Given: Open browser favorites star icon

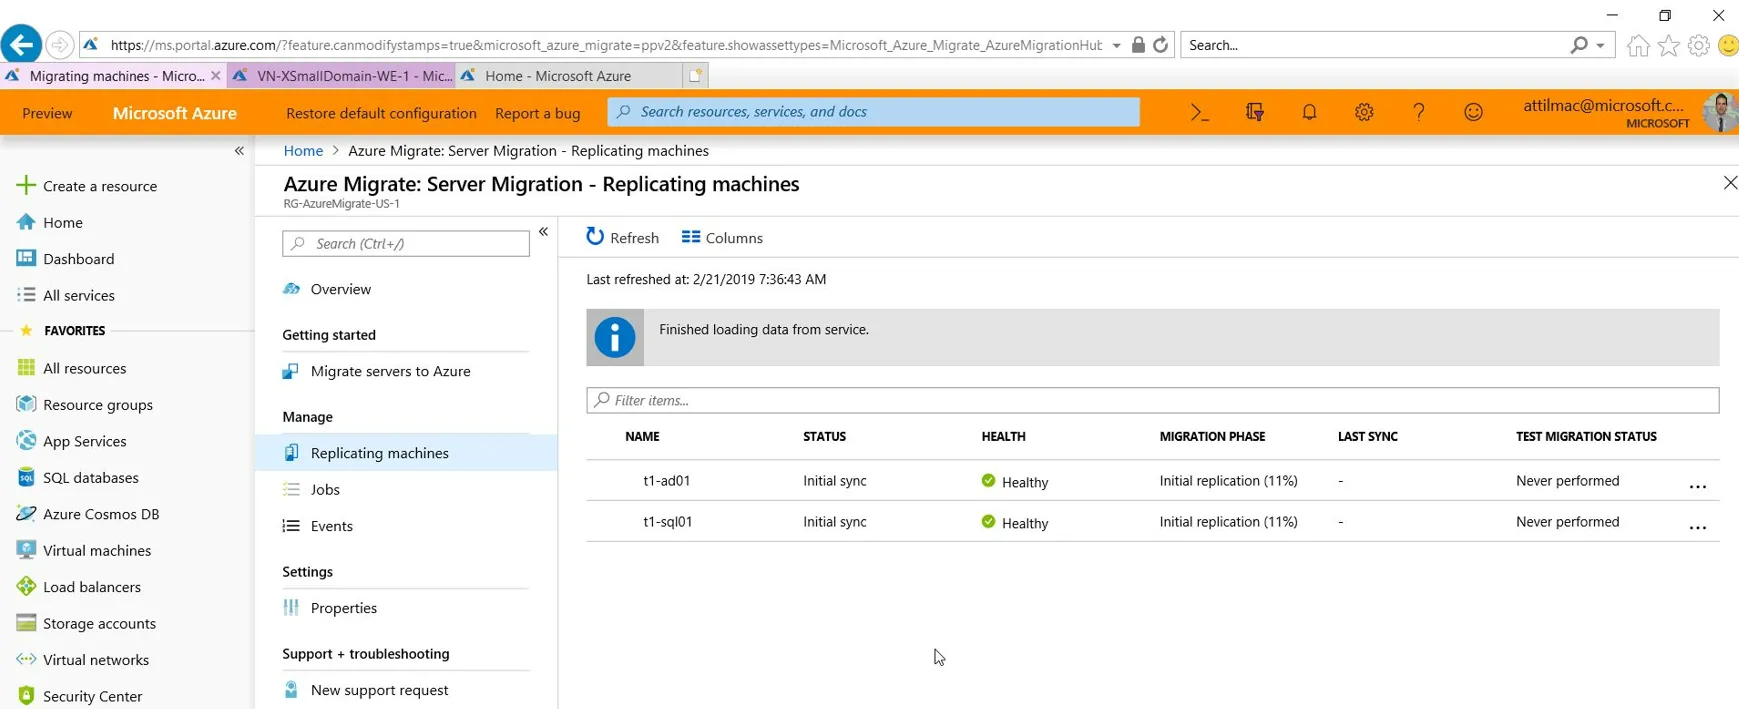Looking at the screenshot, I should 1669,45.
